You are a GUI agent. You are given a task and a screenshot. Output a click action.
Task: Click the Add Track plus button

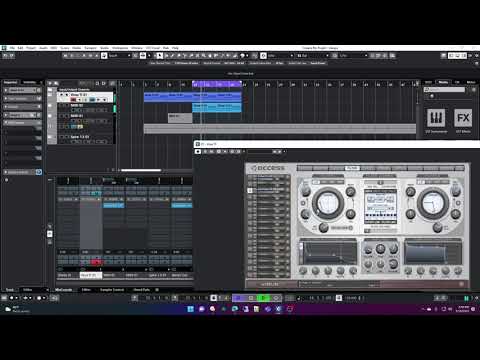50,83
